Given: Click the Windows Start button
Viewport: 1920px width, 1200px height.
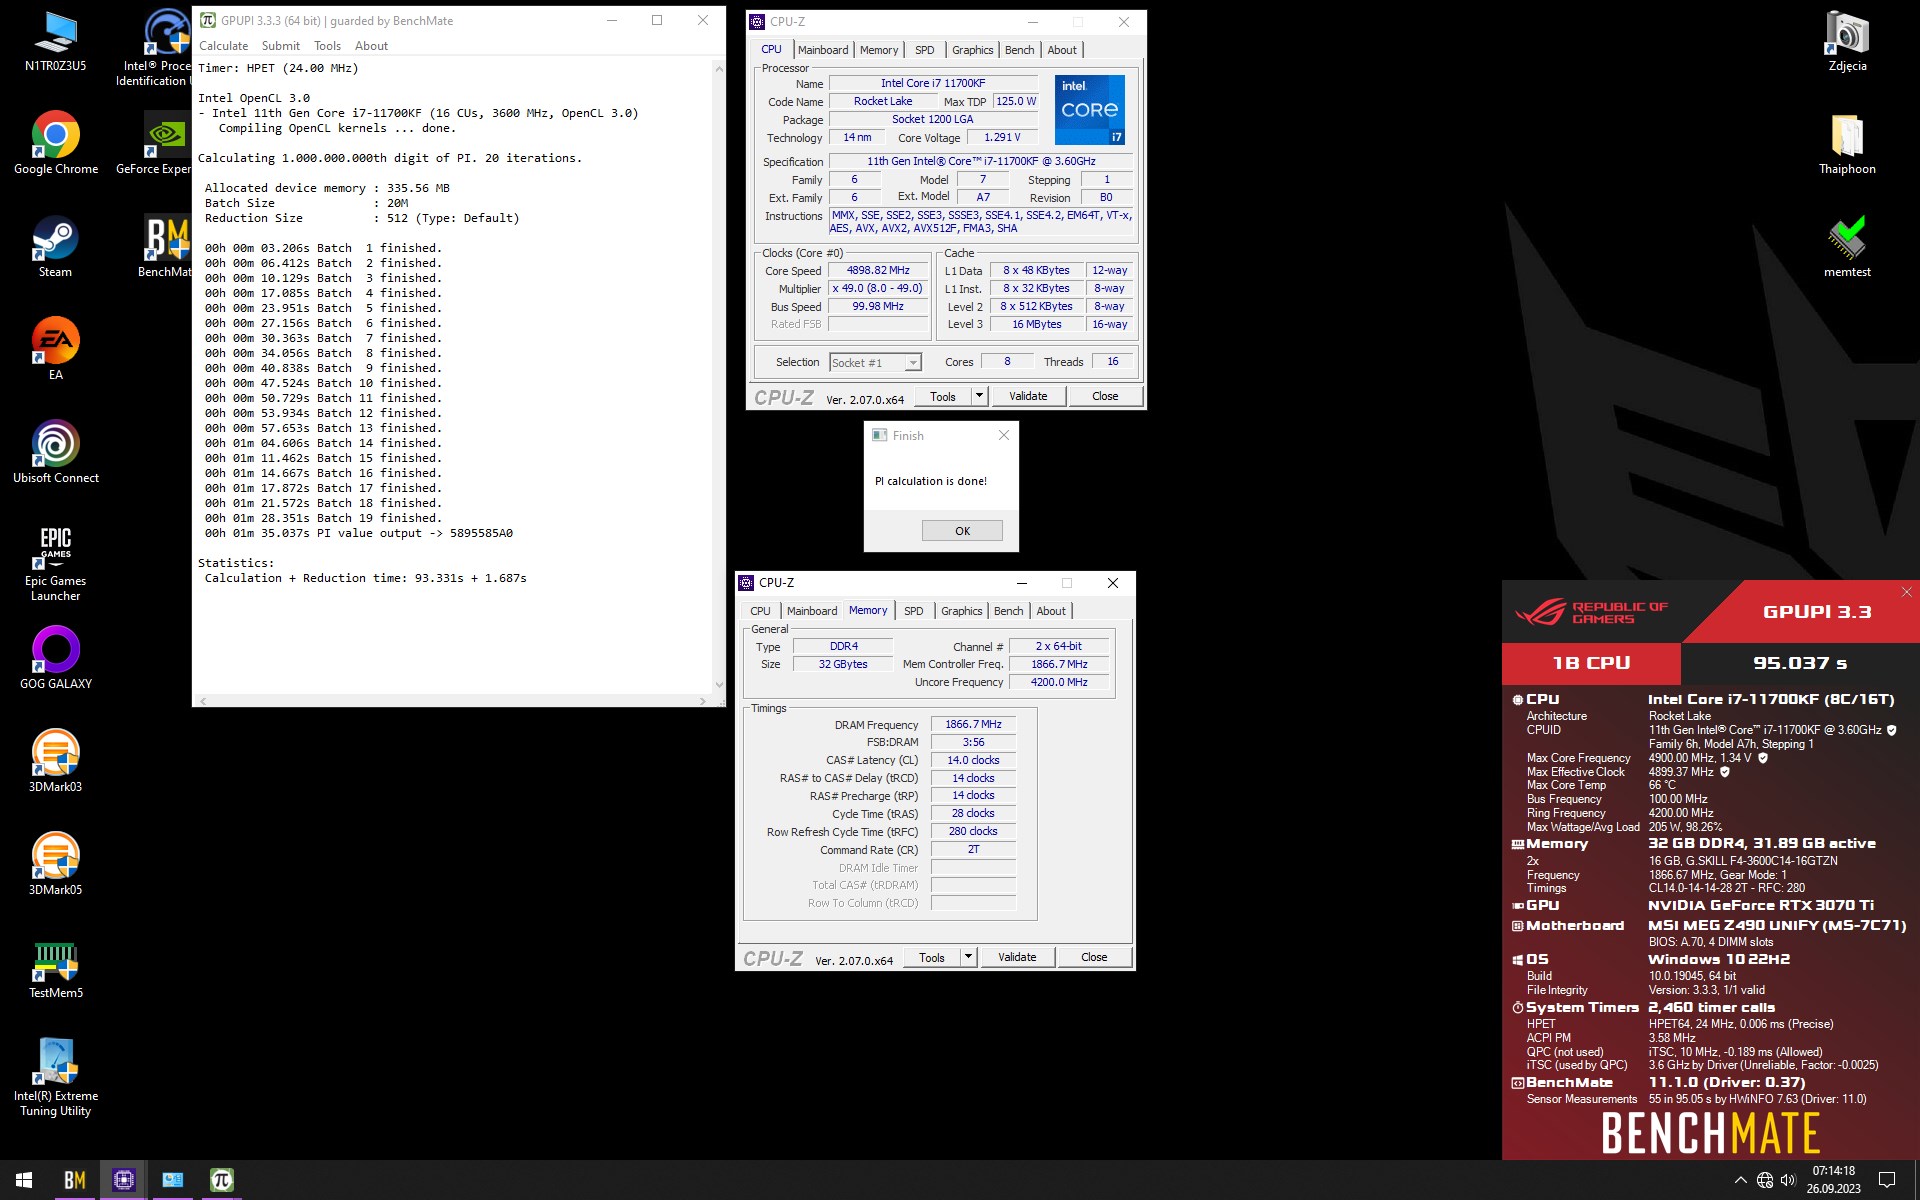Looking at the screenshot, I should pos(24,1180).
